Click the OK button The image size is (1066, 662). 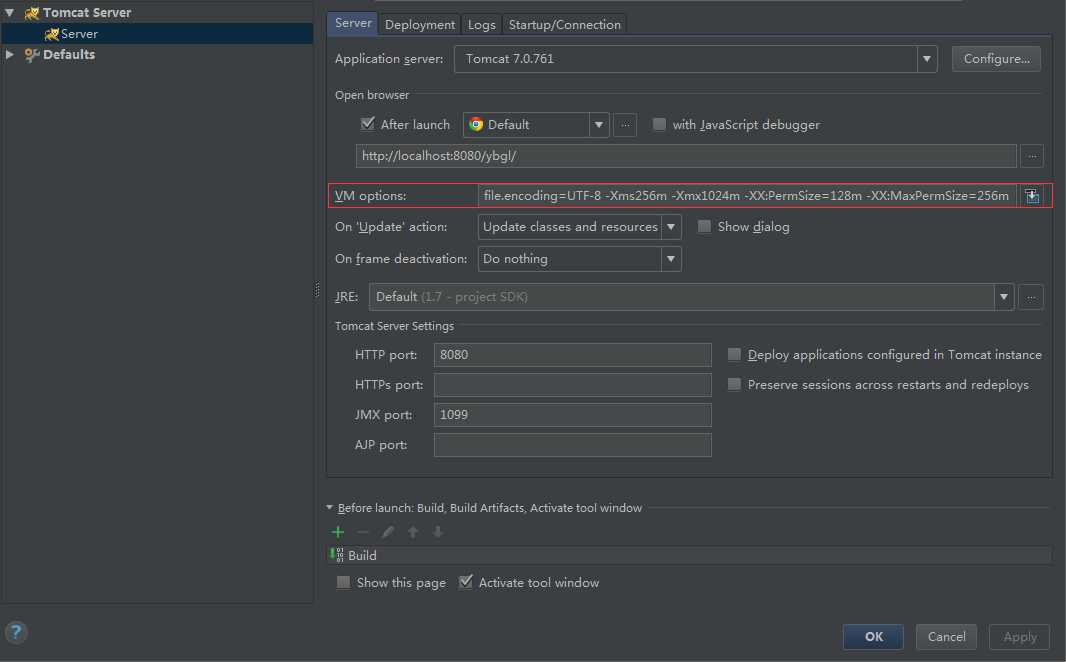coord(874,637)
